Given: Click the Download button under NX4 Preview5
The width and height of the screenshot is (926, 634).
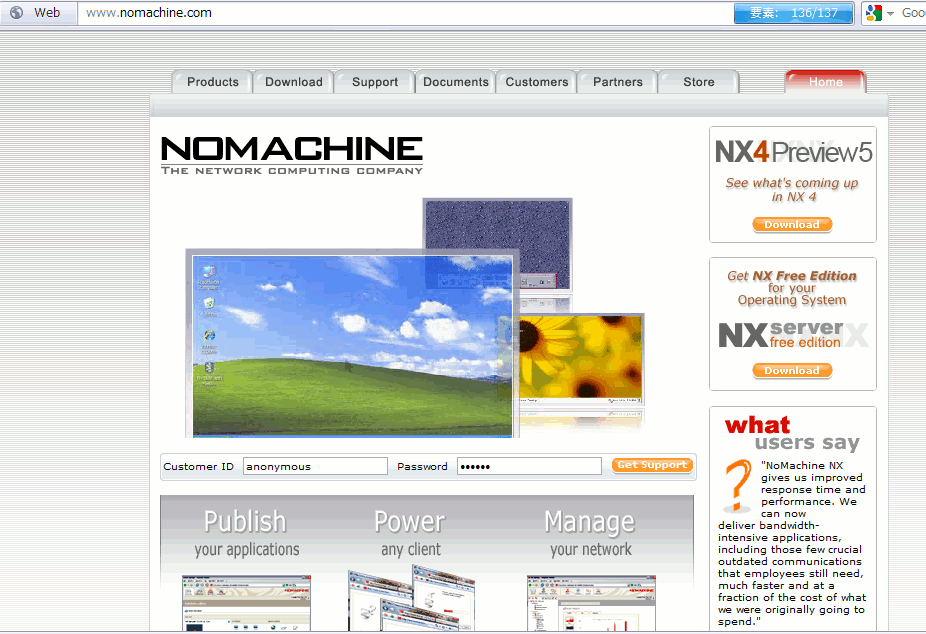Looking at the screenshot, I should pyautogui.click(x=792, y=224).
